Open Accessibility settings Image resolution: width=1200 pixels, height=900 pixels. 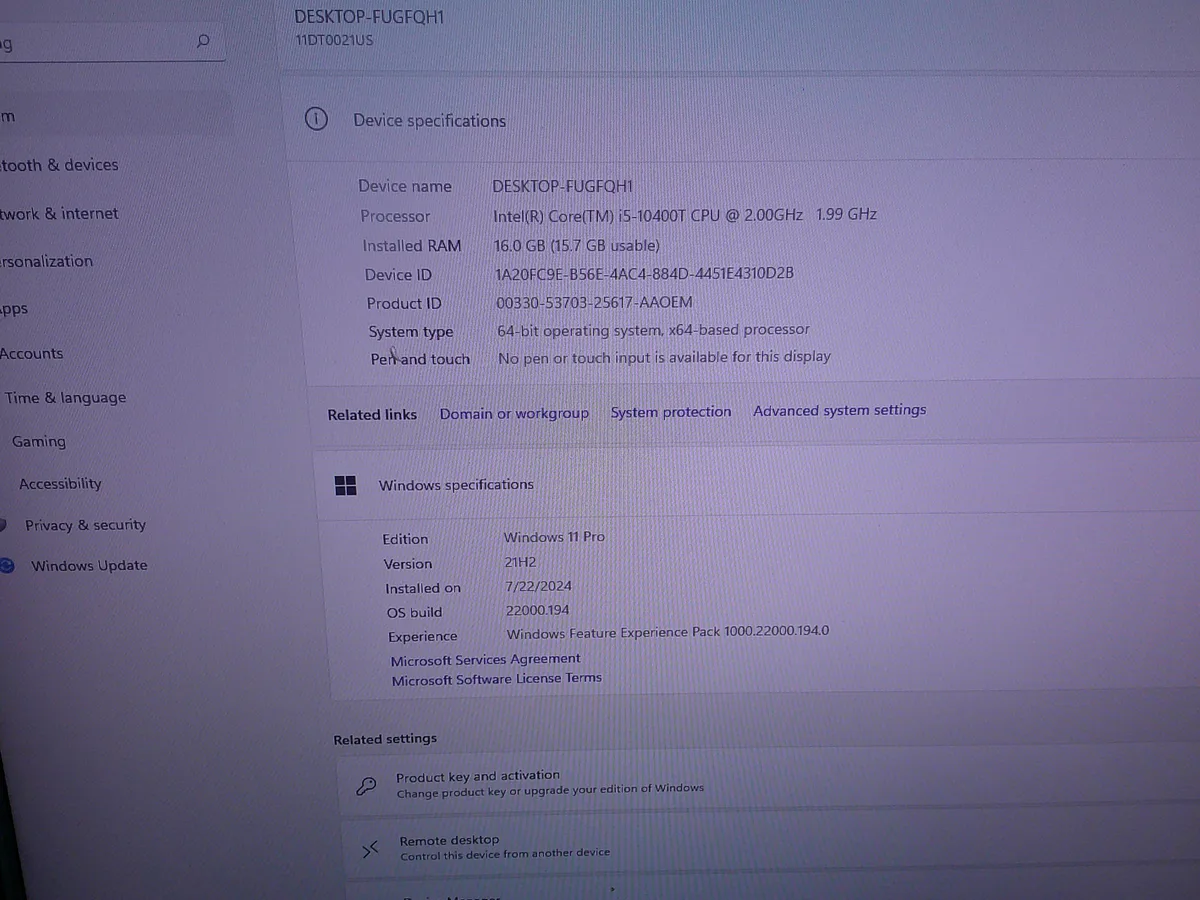tap(60, 483)
